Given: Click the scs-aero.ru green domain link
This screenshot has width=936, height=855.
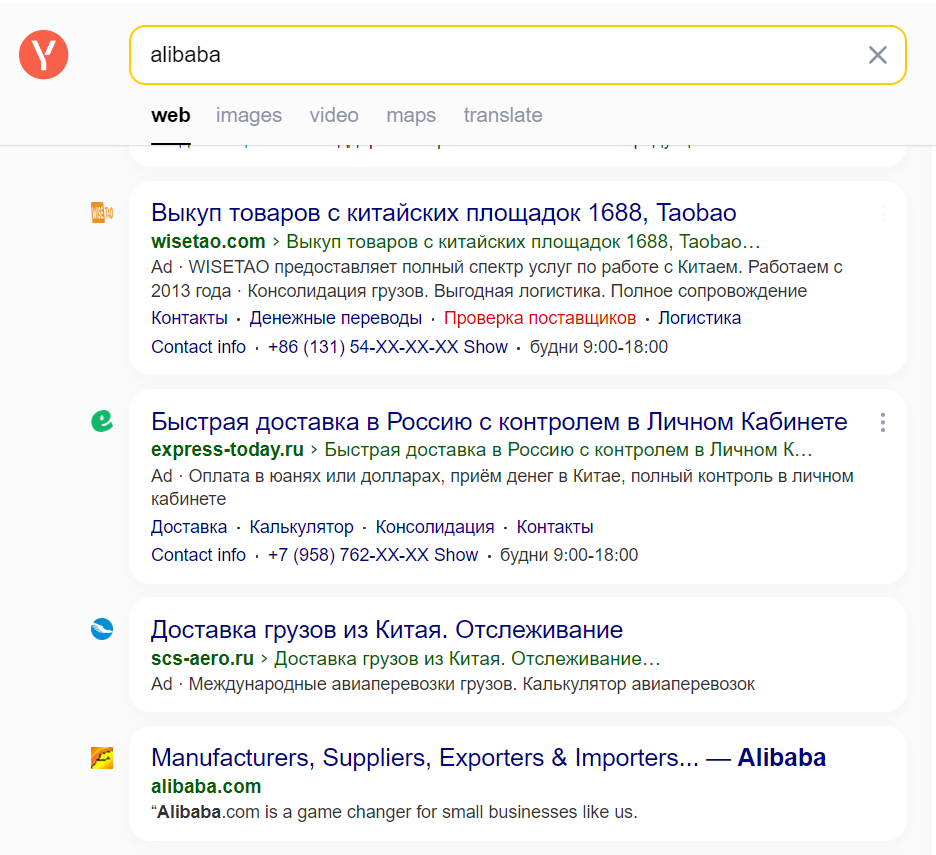Looking at the screenshot, I should [x=202, y=658].
